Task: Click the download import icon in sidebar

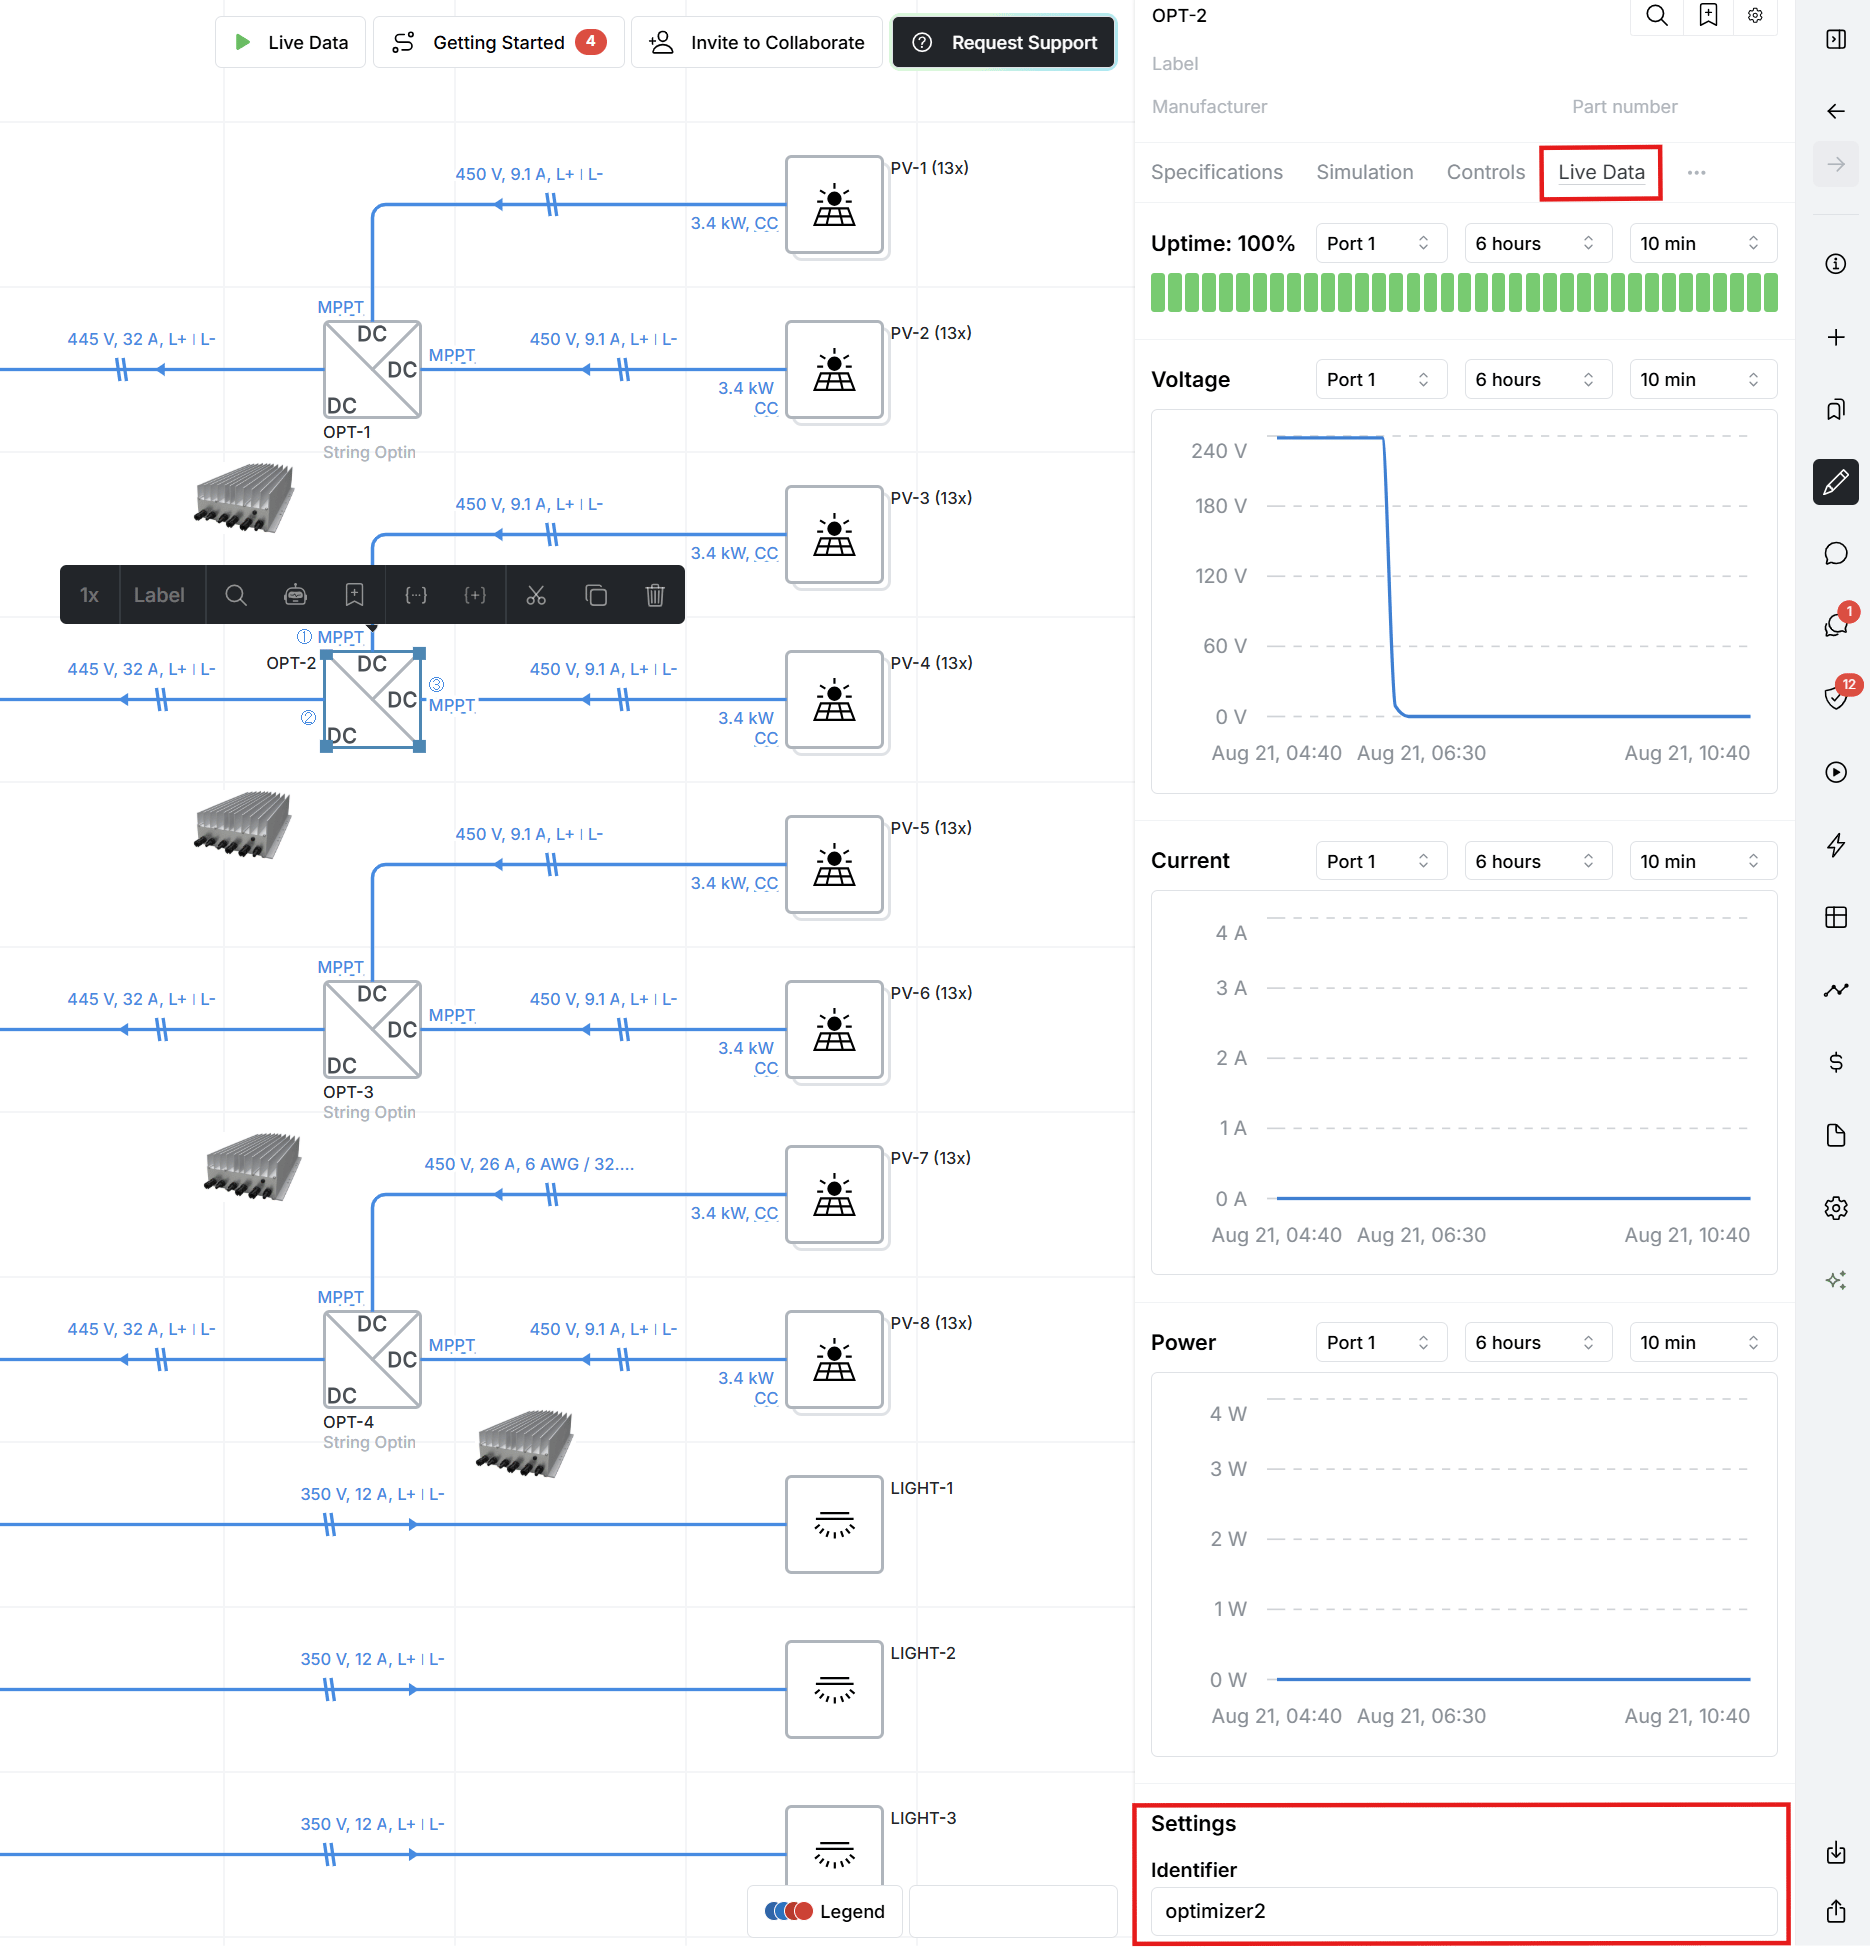Action: (1836, 1853)
